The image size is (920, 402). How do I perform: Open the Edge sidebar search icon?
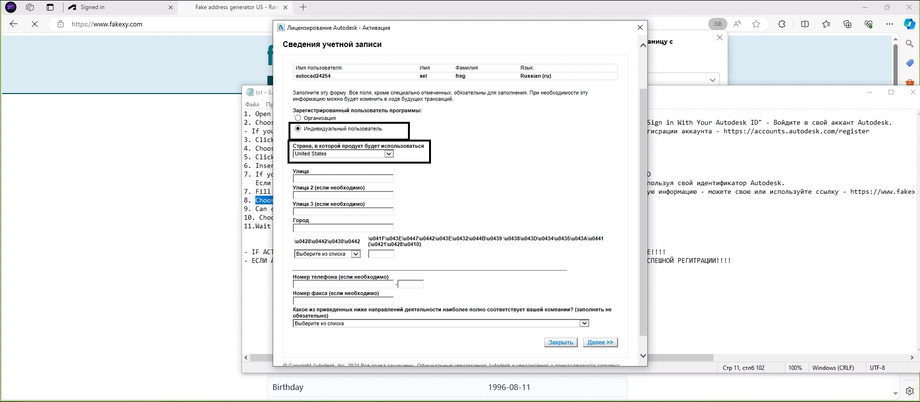pyautogui.click(x=910, y=44)
